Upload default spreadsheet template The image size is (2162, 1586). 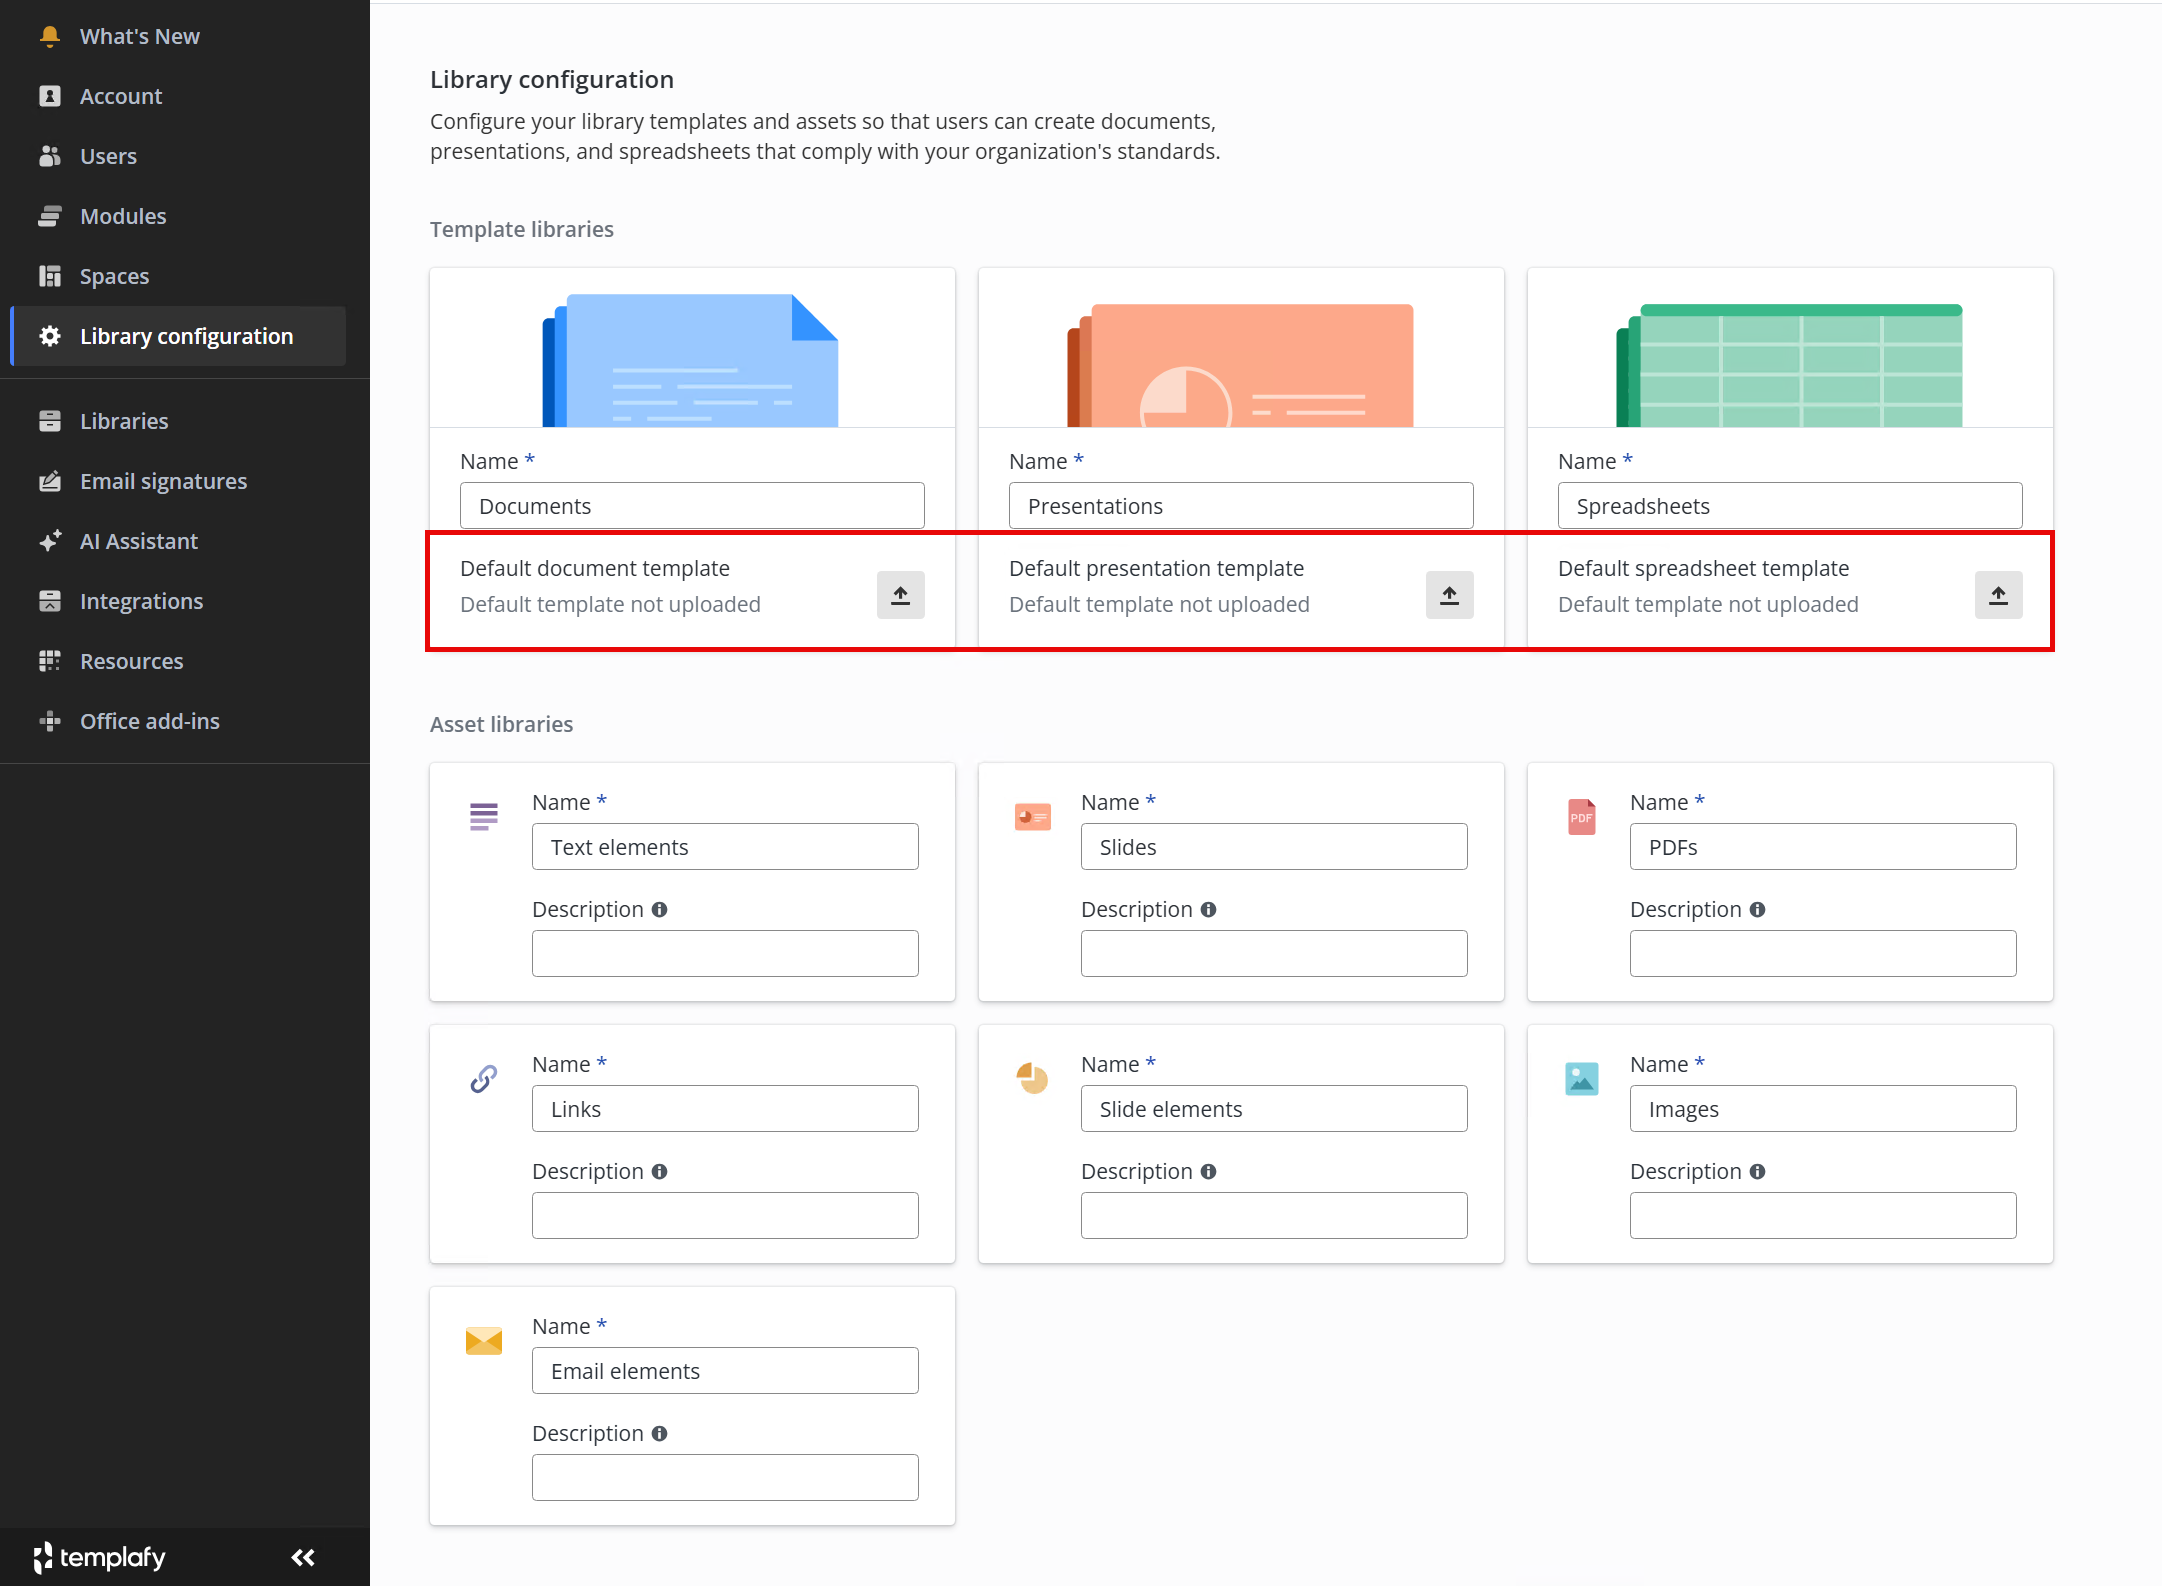click(1998, 595)
